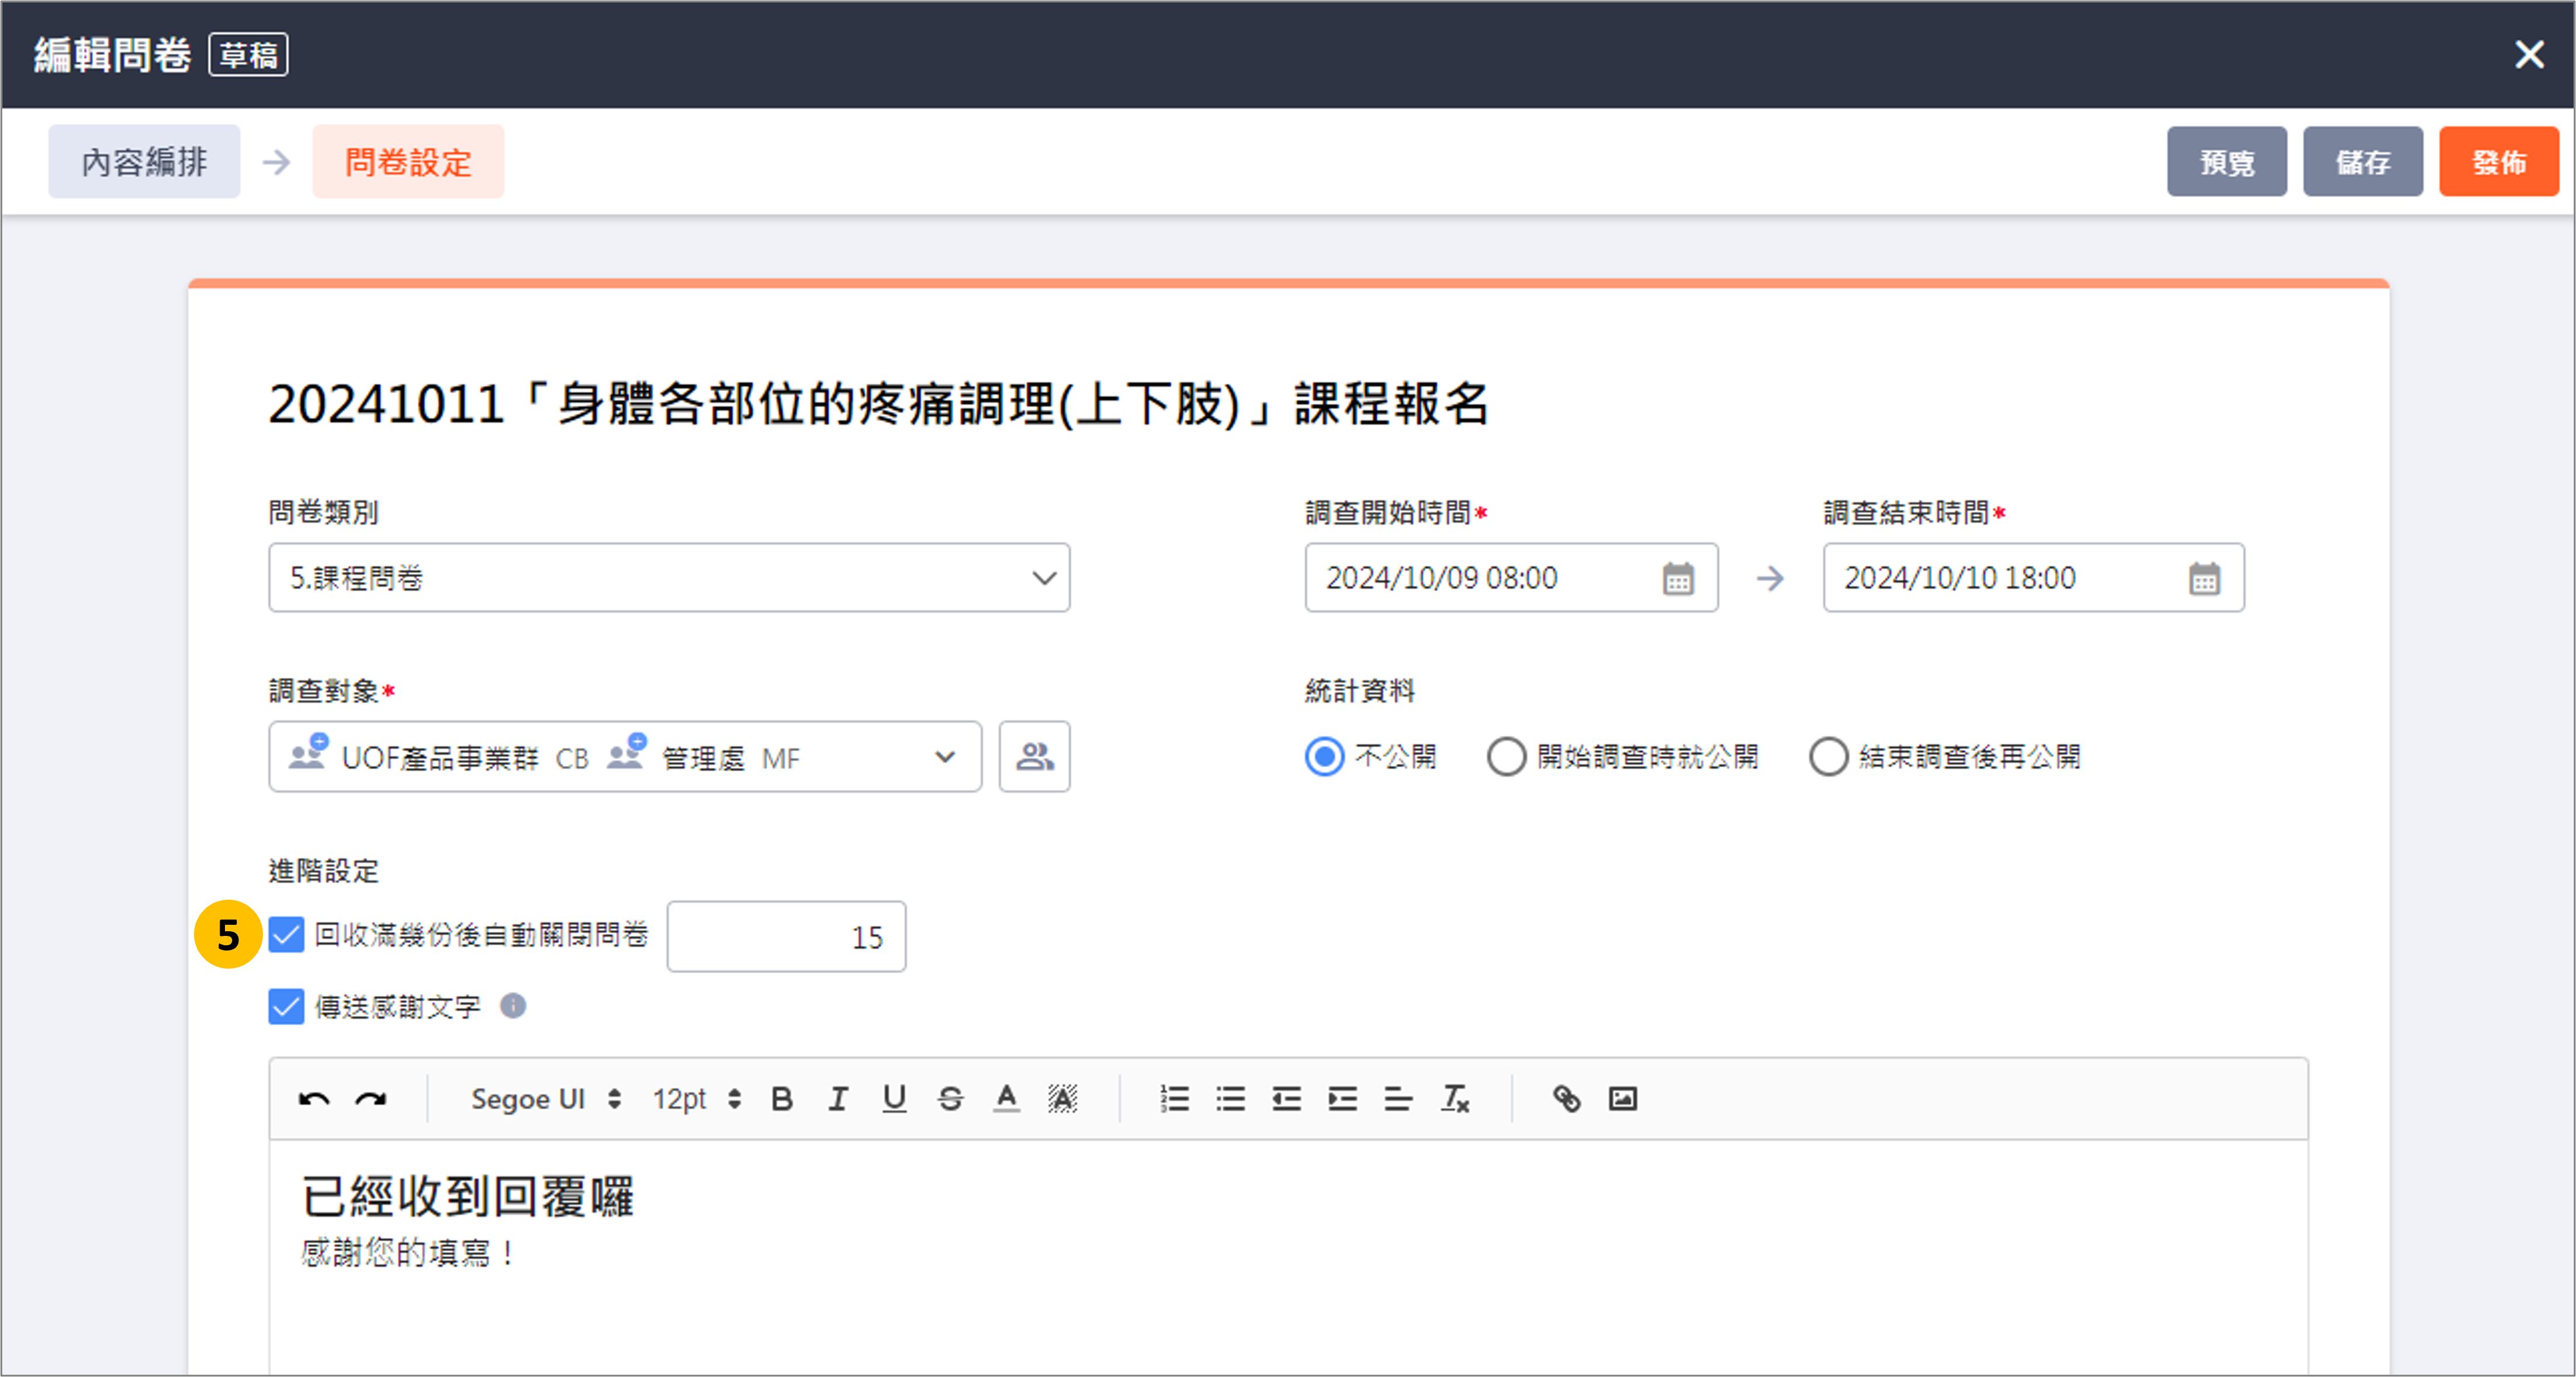Insert a hyperlink
This screenshot has height=1377, width=2576.
1566,1099
